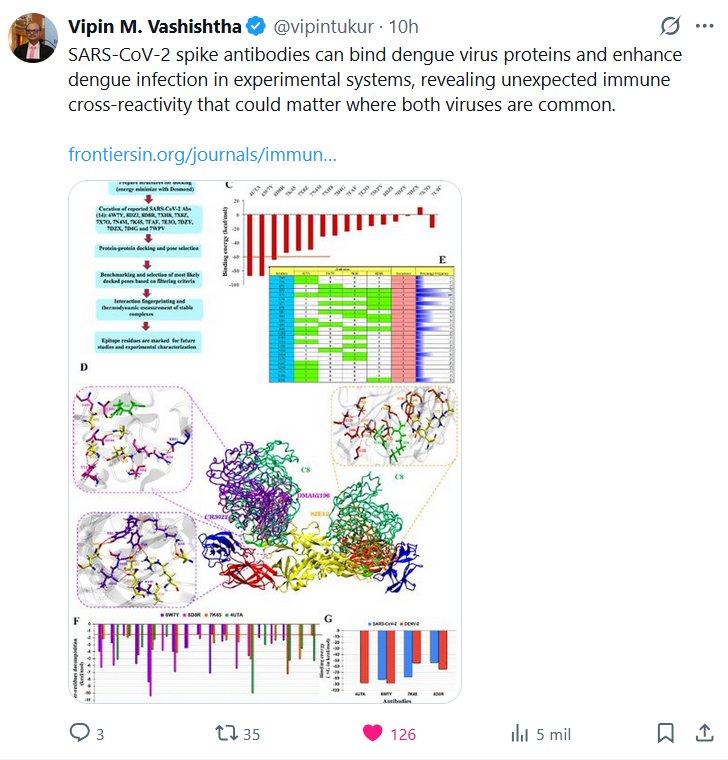This screenshot has height=760, width=728.
Task: Click the reply speech bubble icon
Action: (x=80, y=734)
